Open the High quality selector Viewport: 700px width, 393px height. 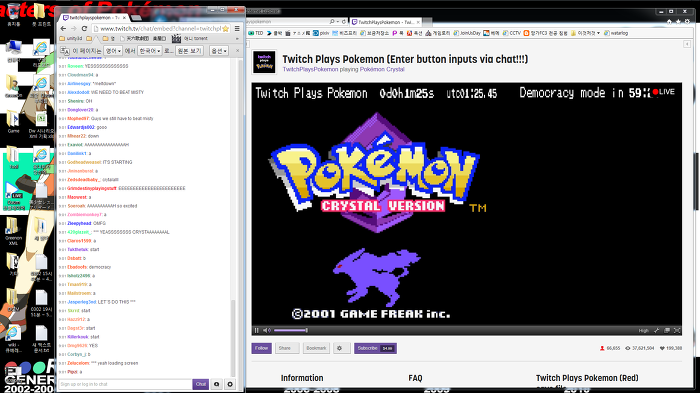pos(643,331)
